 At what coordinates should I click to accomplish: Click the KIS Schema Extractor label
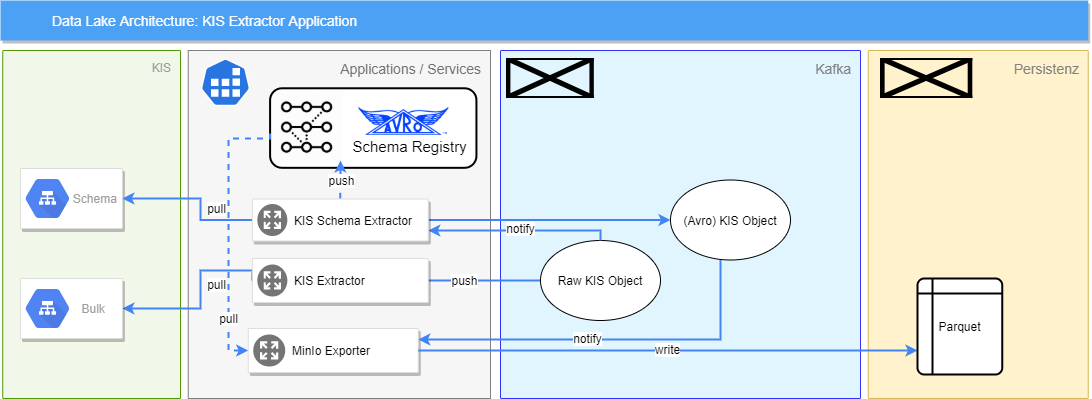(353, 221)
